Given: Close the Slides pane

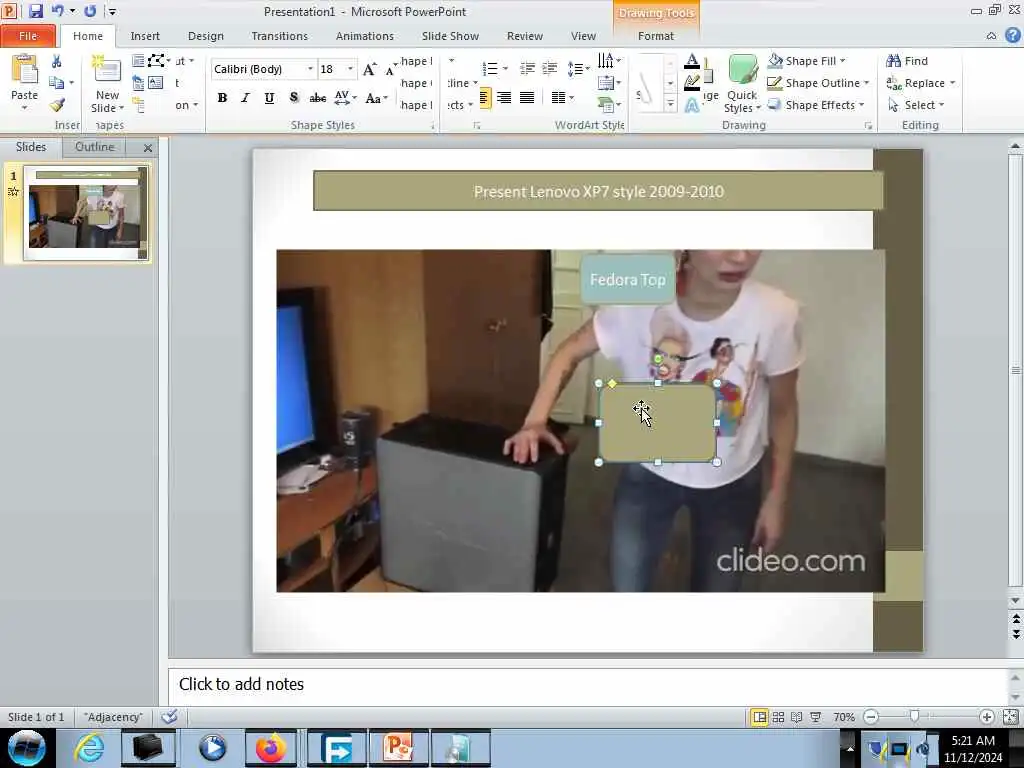Looking at the screenshot, I should pyautogui.click(x=148, y=148).
